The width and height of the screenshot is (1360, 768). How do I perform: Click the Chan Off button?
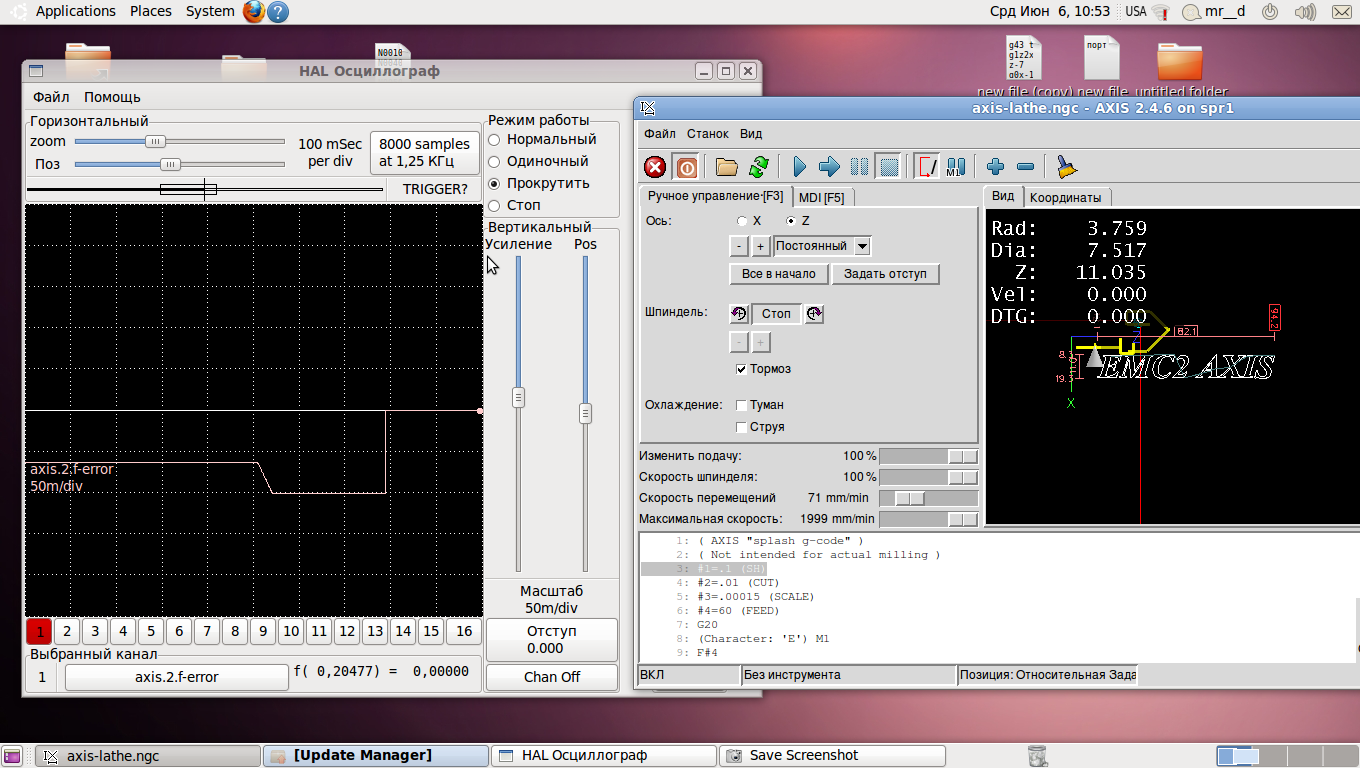tap(551, 677)
